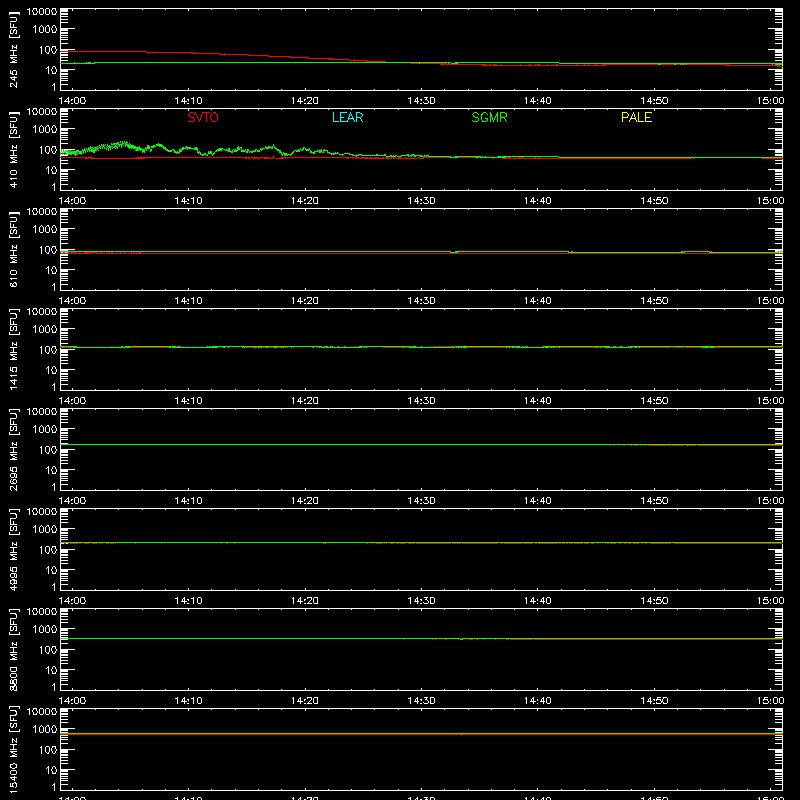Click 14:50 time label under the 2695 MHz plot
800x800 pixels.
[x=654, y=501]
